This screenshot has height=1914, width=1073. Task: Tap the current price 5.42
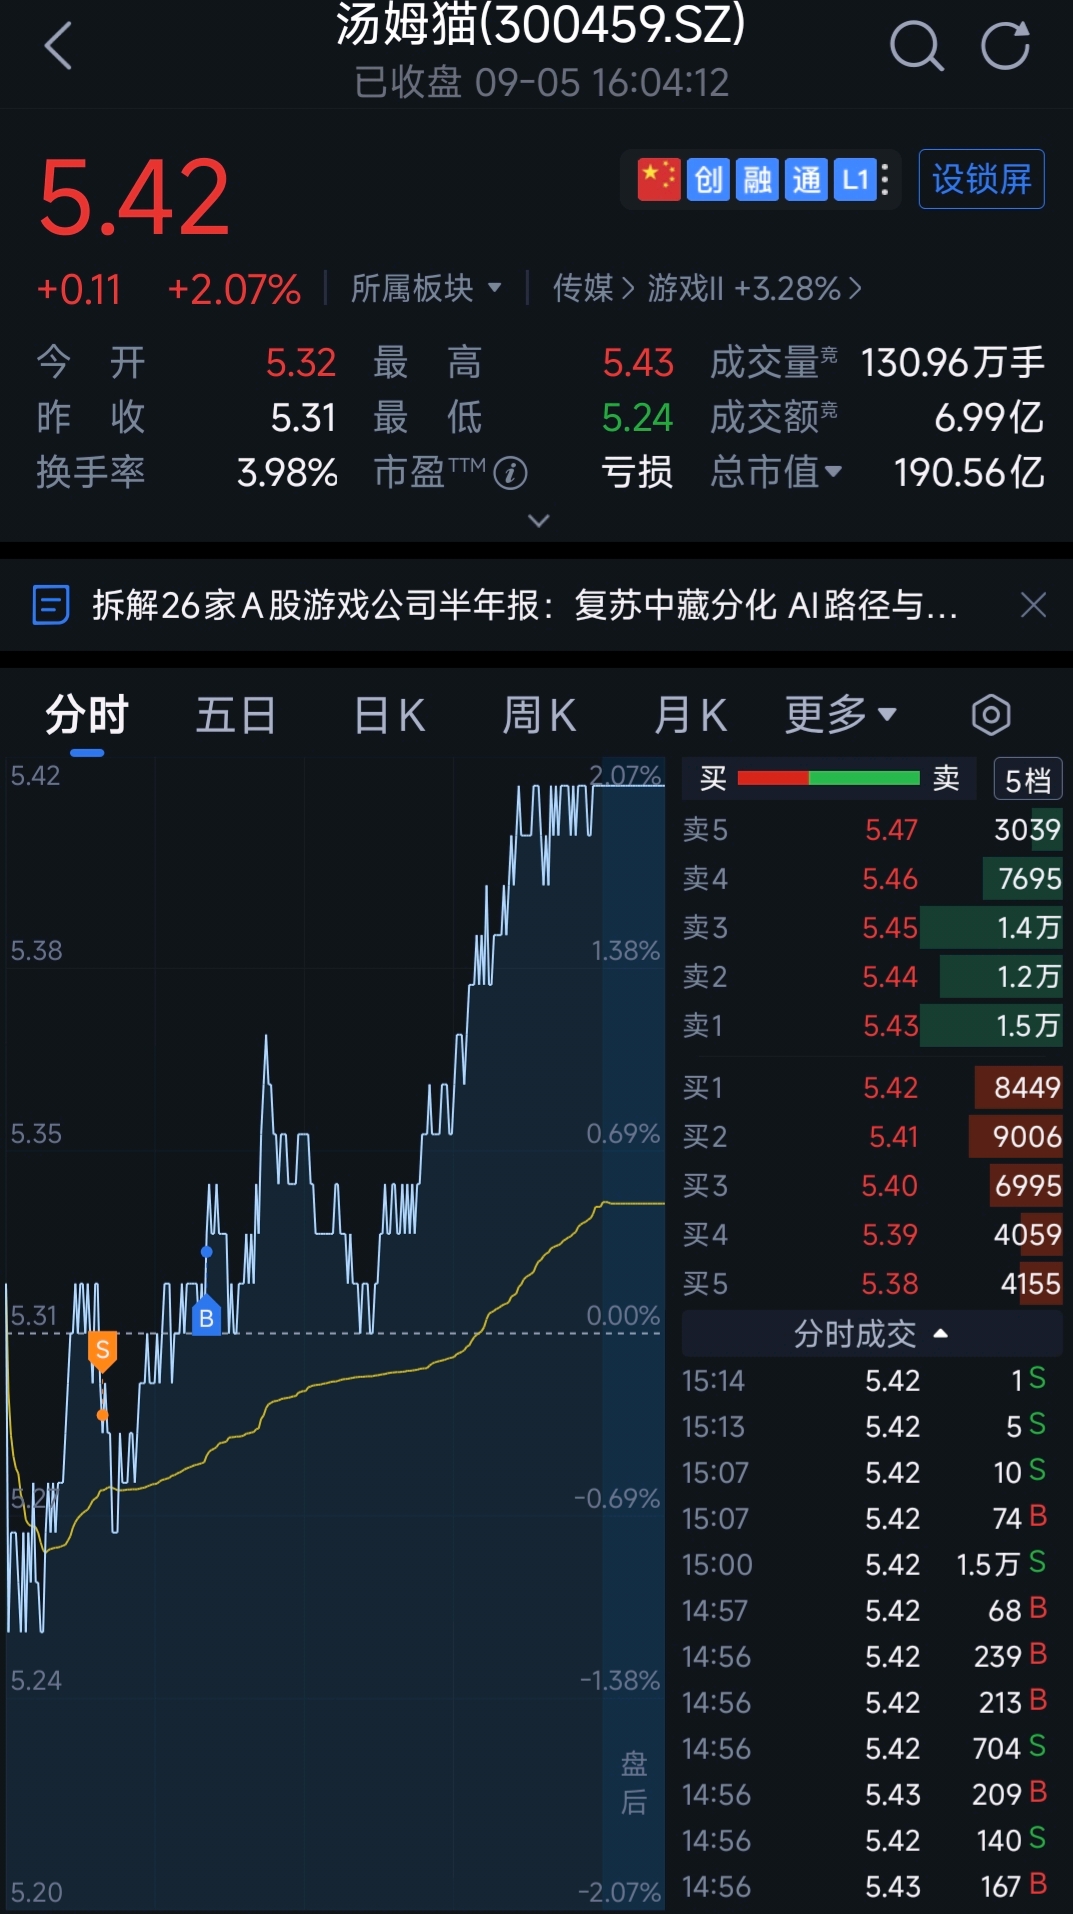pos(134,198)
